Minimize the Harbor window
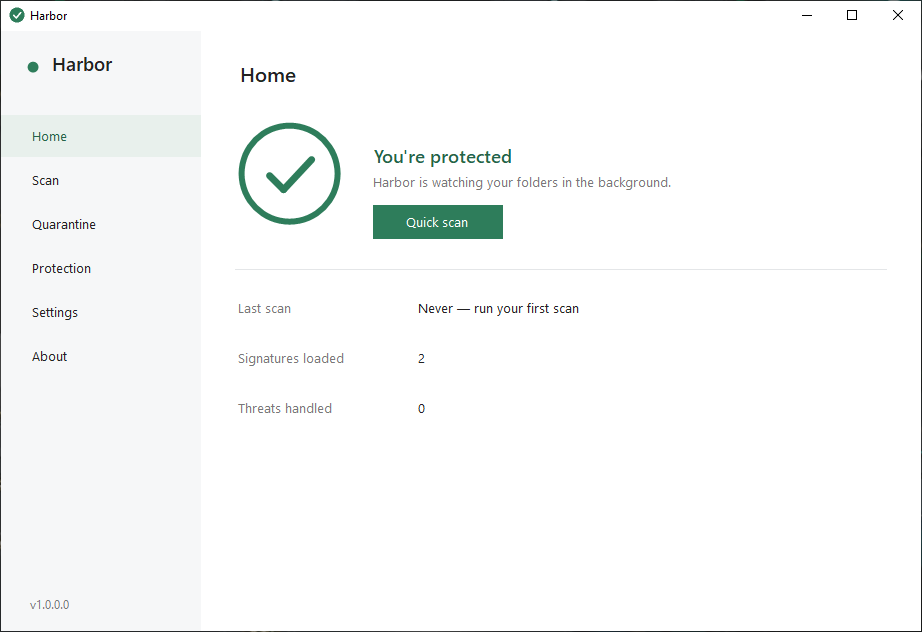 click(x=807, y=15)
